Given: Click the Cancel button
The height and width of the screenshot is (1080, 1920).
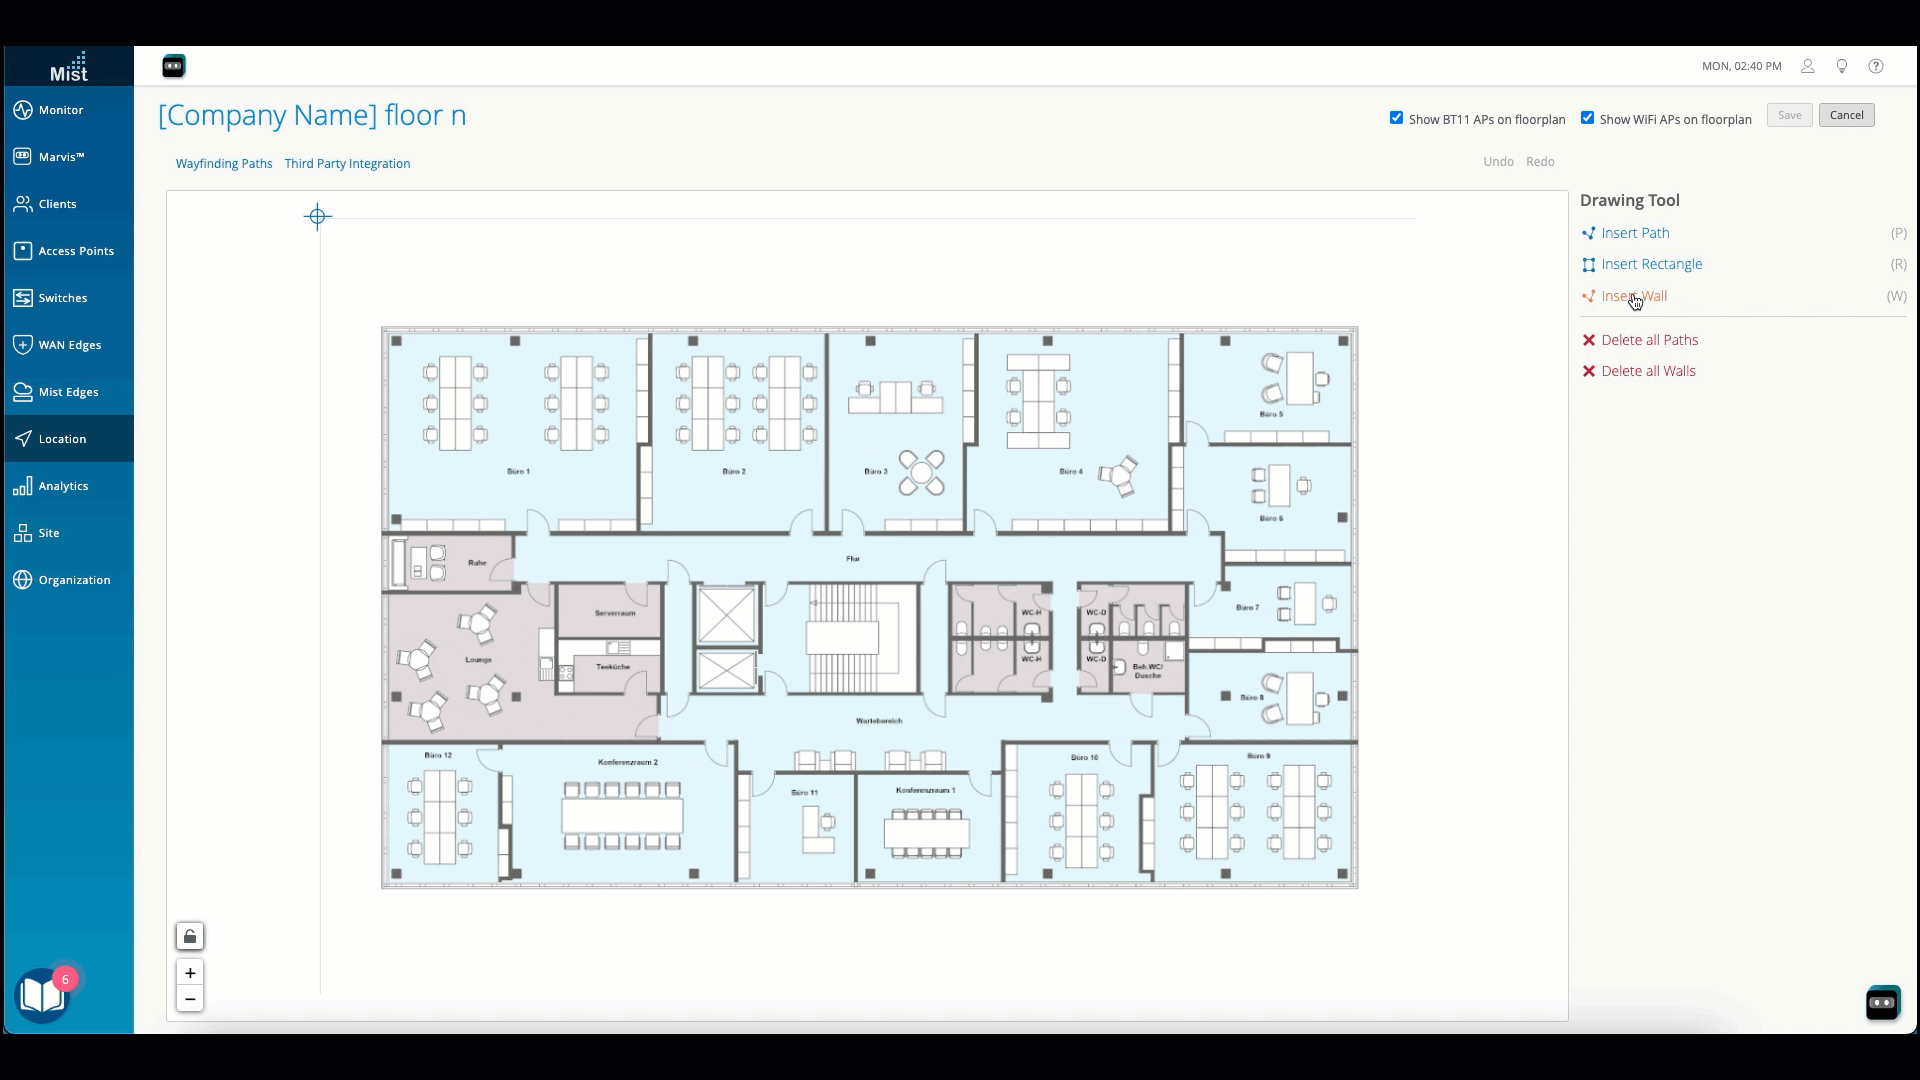Looking at the screenshot, I should click(x=1846, y=115).
